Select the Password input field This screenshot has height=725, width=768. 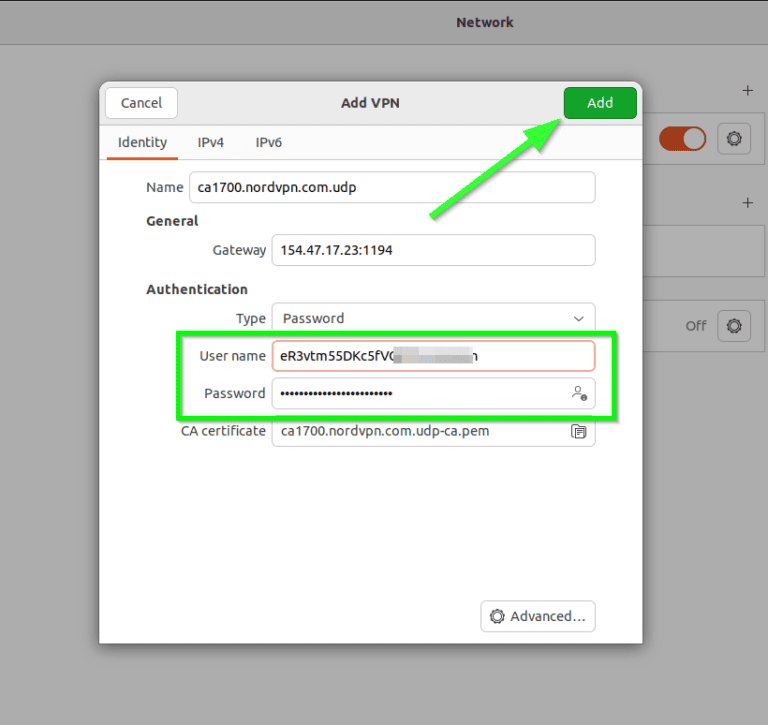point(420,394)
